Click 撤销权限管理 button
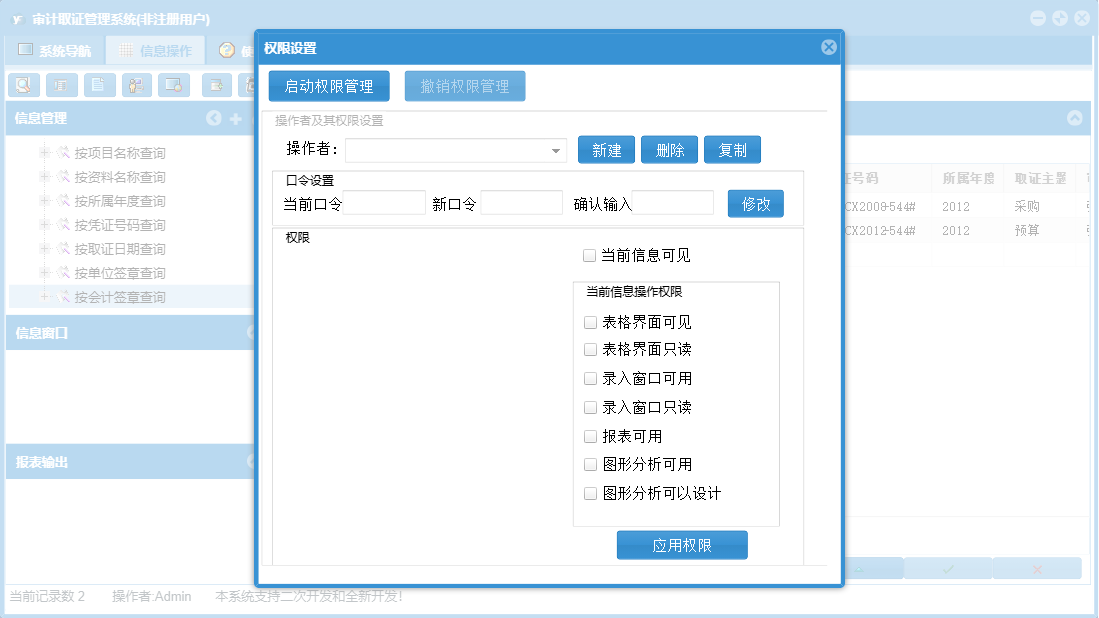 [465, 86]
